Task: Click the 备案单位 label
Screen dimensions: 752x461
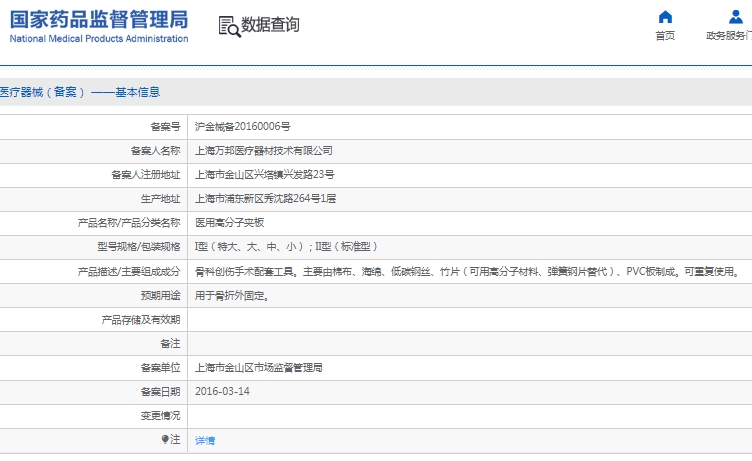Action: point(161,367)
